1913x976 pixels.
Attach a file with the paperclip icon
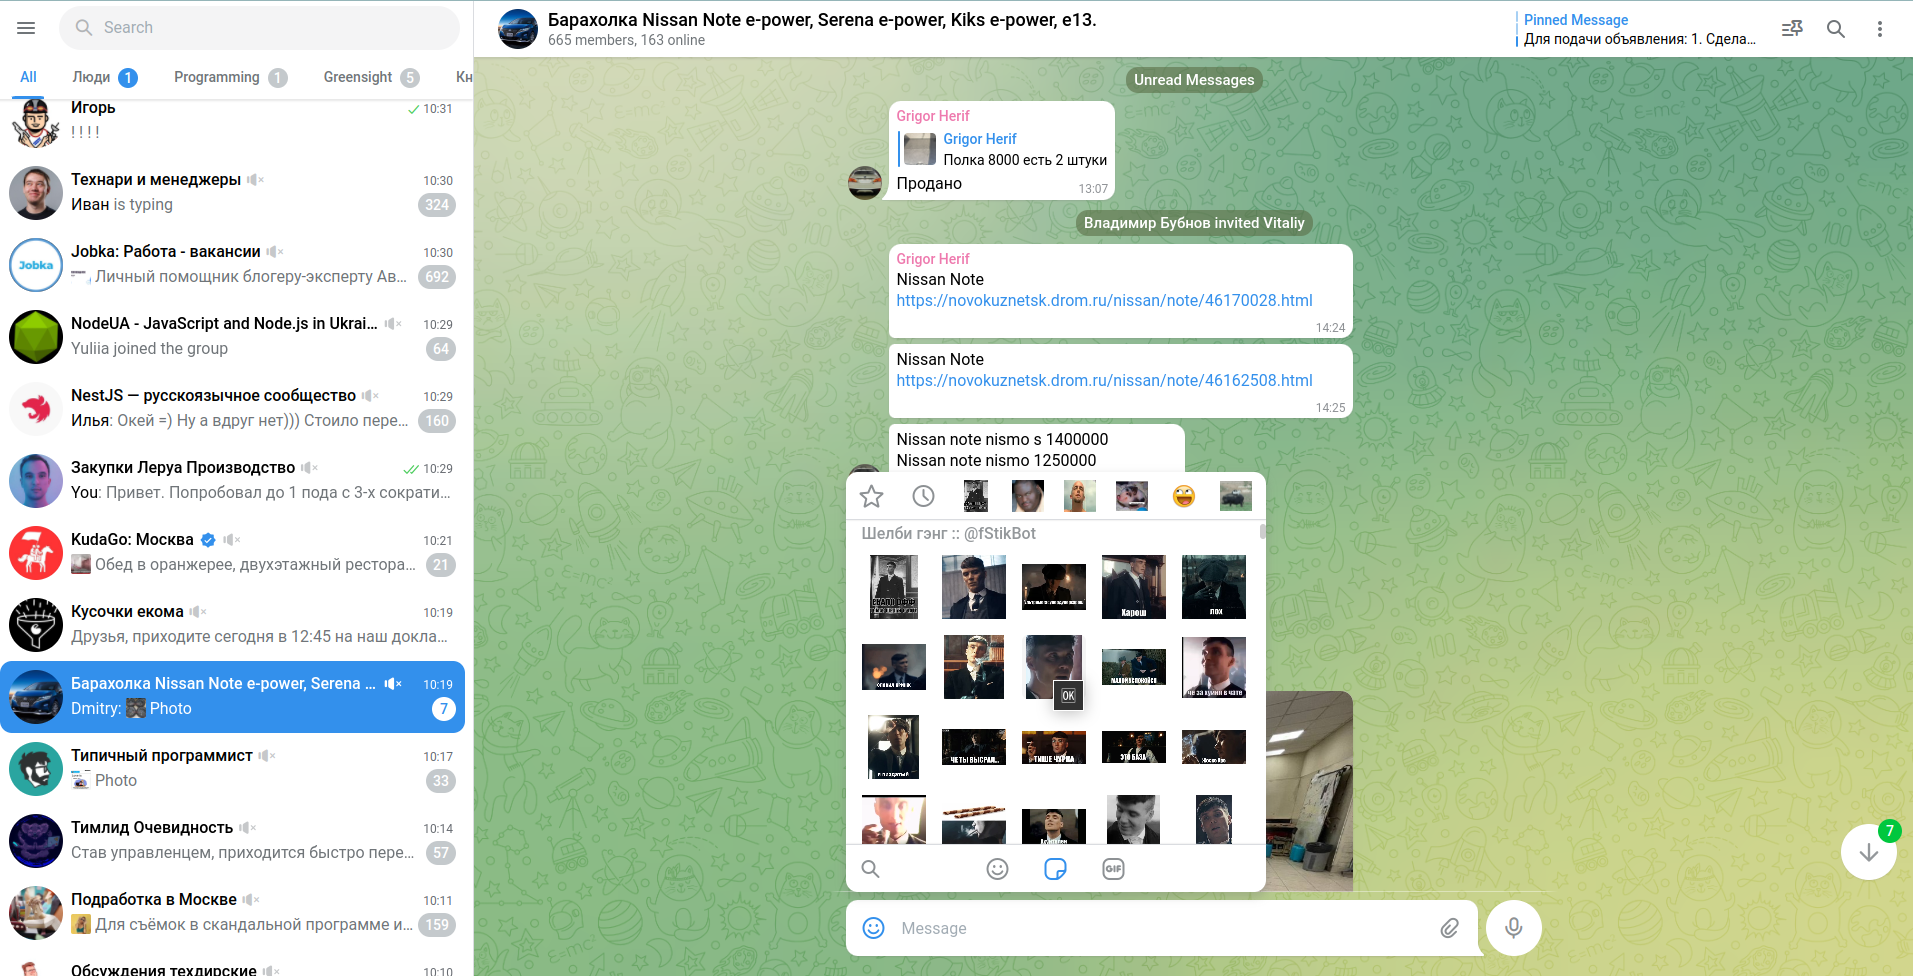coord(1449,928)
